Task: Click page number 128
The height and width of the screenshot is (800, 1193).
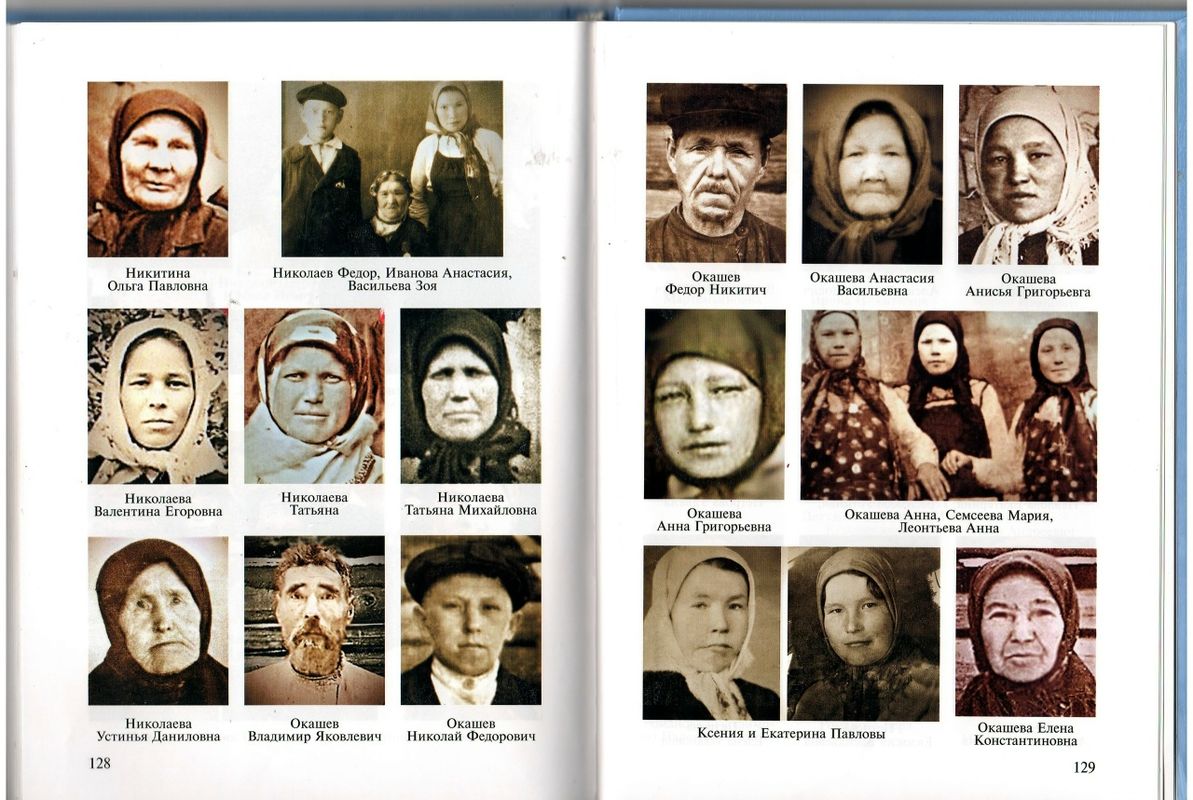Action: pyautogui.click(x=100, y=763)
